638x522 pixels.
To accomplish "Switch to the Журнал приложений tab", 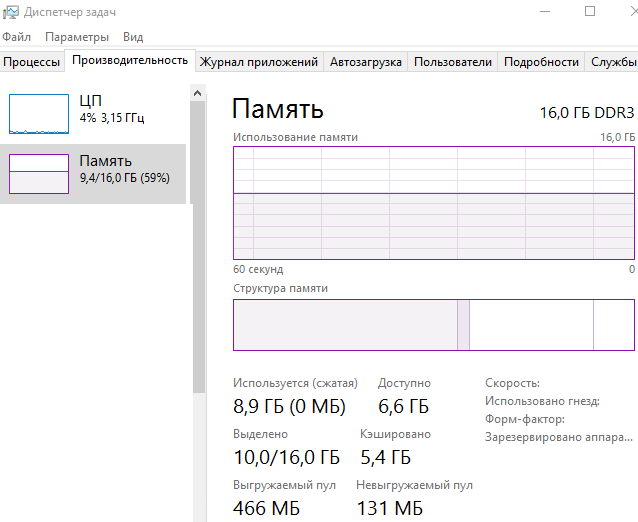I will (x=259, y=62).
